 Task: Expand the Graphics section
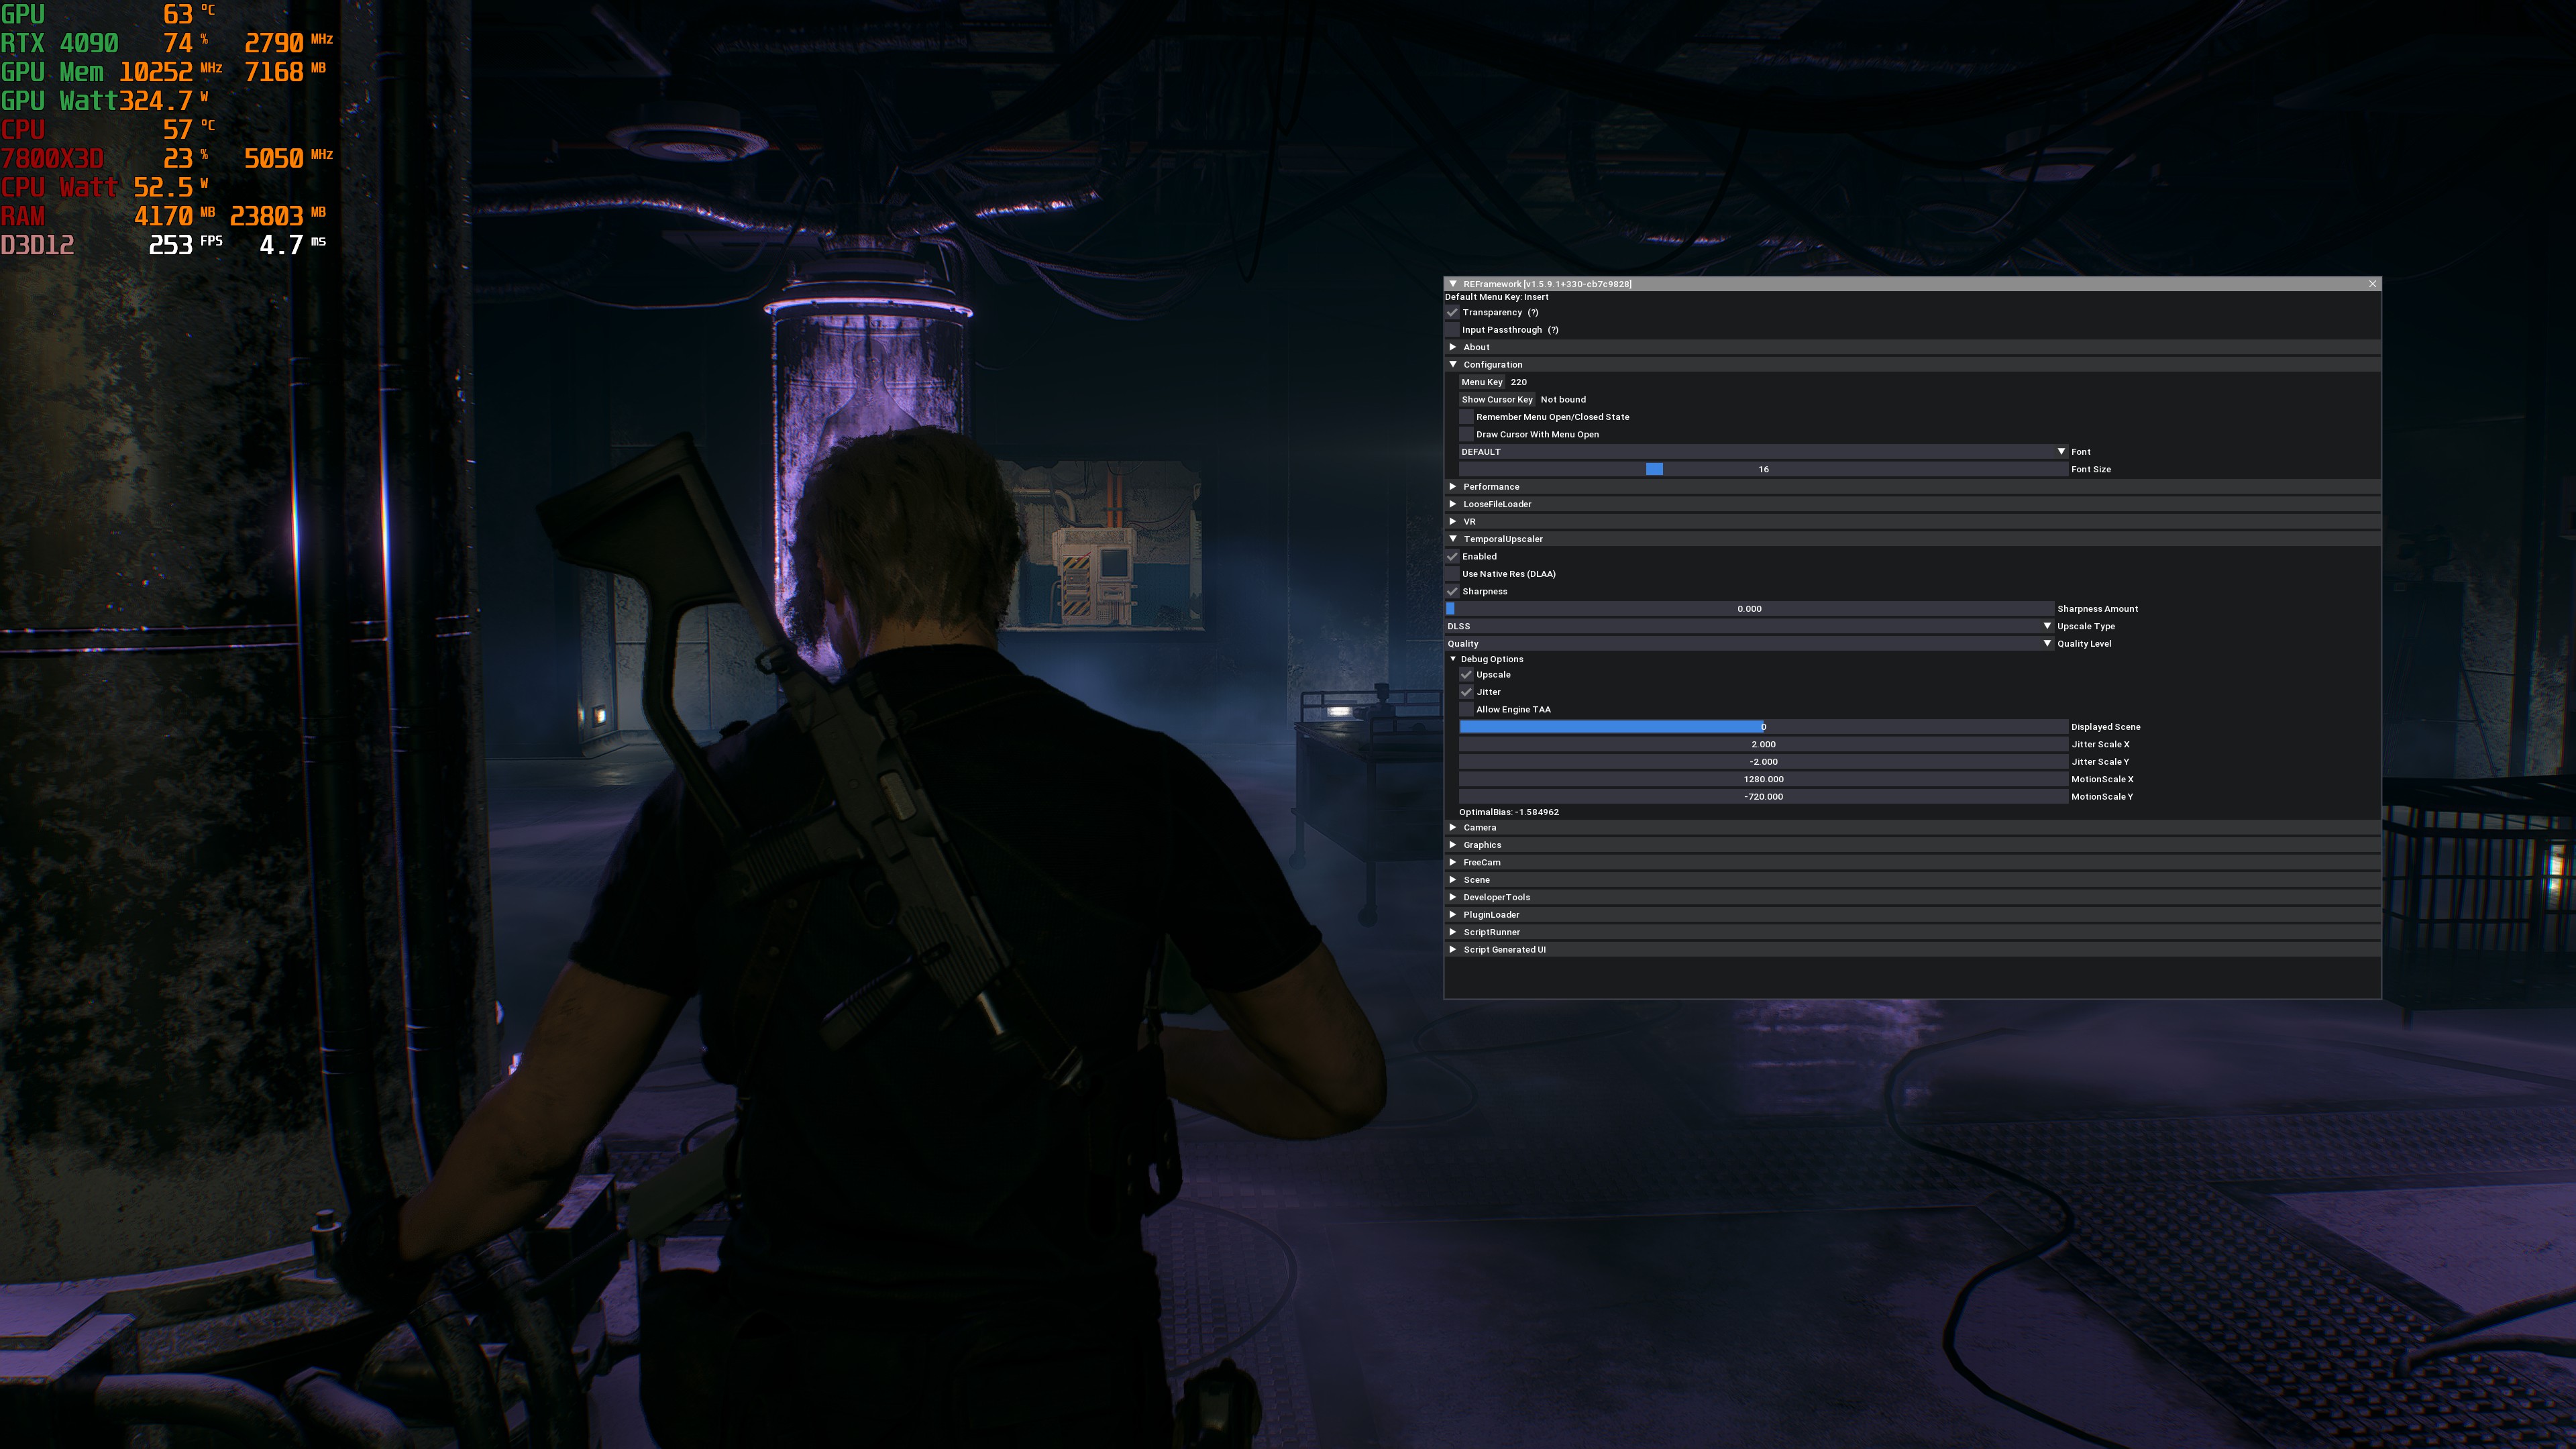(x=1912, y=845)
